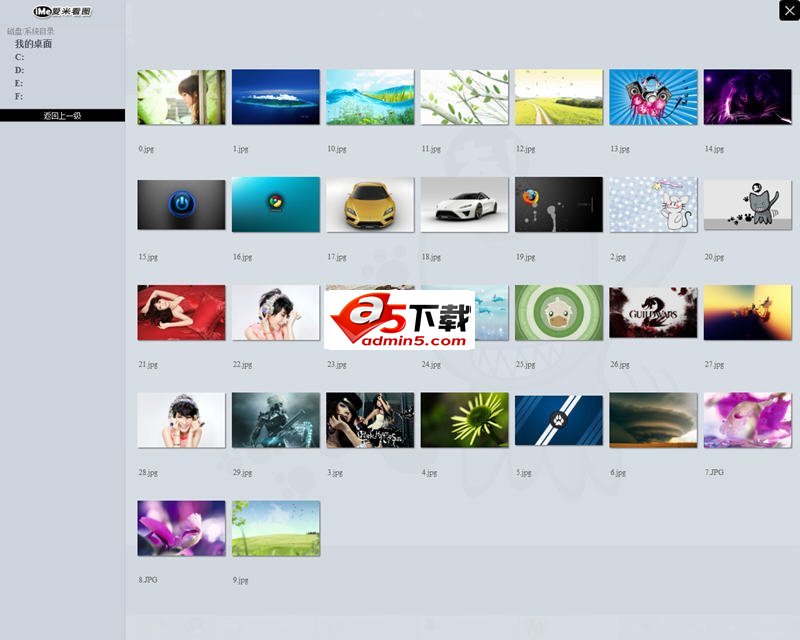Open thumbnail 7.JPG pink orchid
Image resolution: width=800 pixels, height=640 pixels.
click(747, 420)
